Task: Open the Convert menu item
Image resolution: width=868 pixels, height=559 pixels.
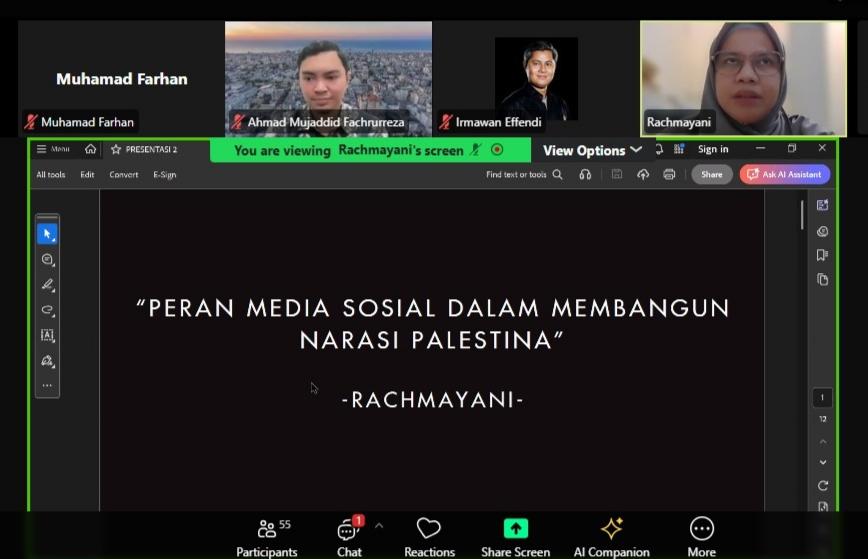Action: [x=124, y=174]
